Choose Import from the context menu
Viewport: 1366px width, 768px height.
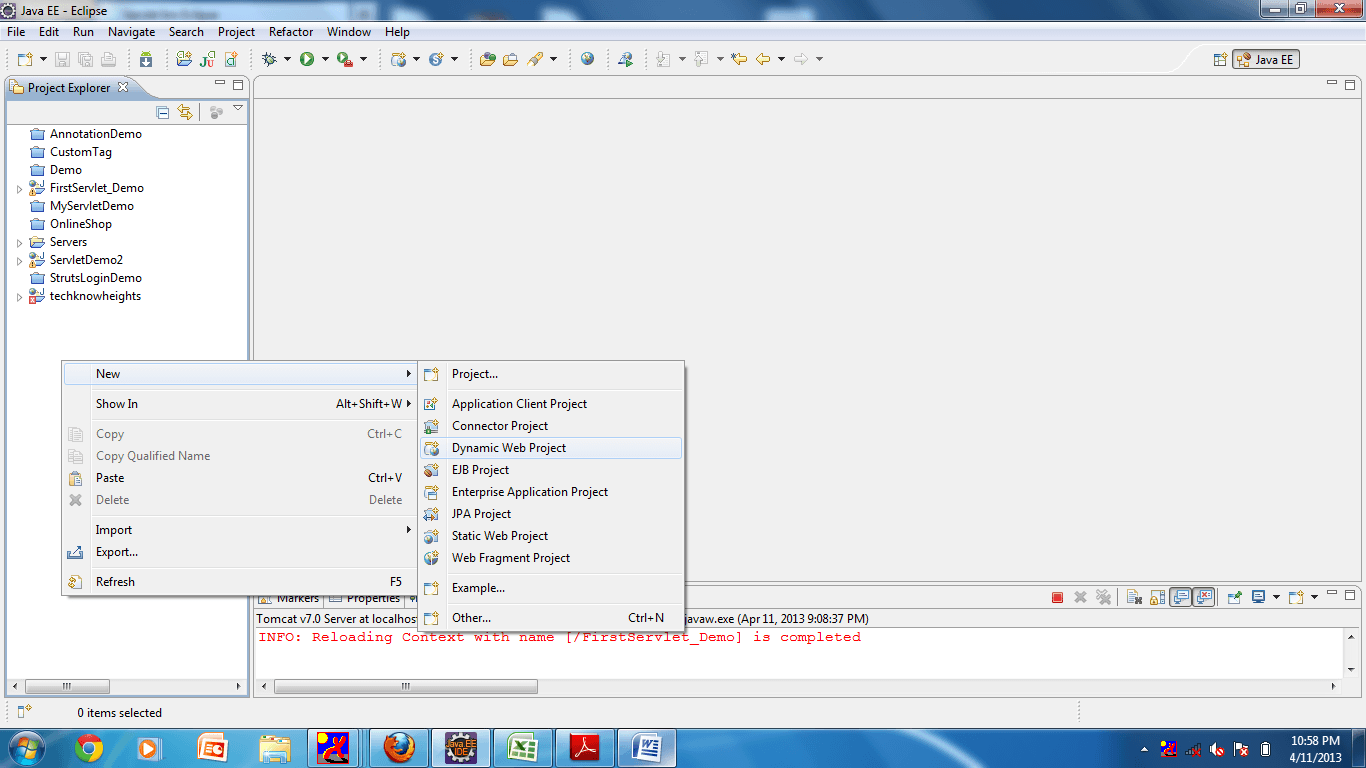click(240, 530)
